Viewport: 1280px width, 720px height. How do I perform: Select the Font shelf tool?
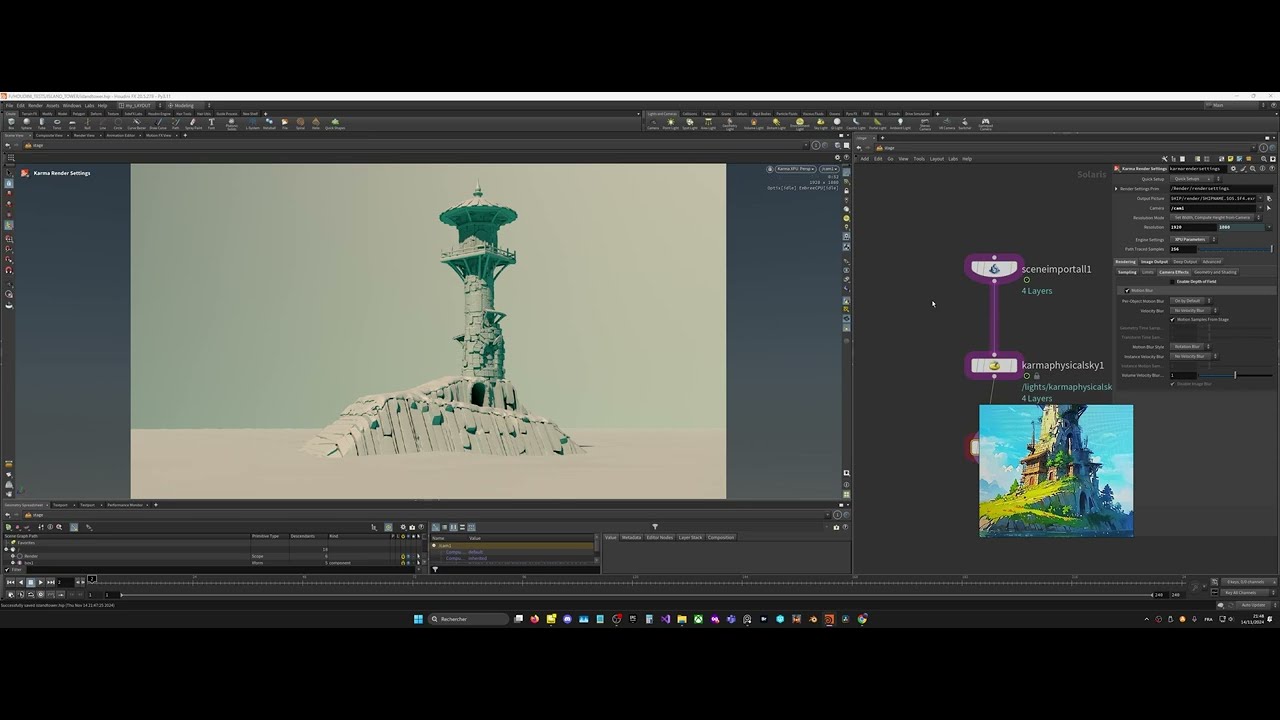(211, 122)
